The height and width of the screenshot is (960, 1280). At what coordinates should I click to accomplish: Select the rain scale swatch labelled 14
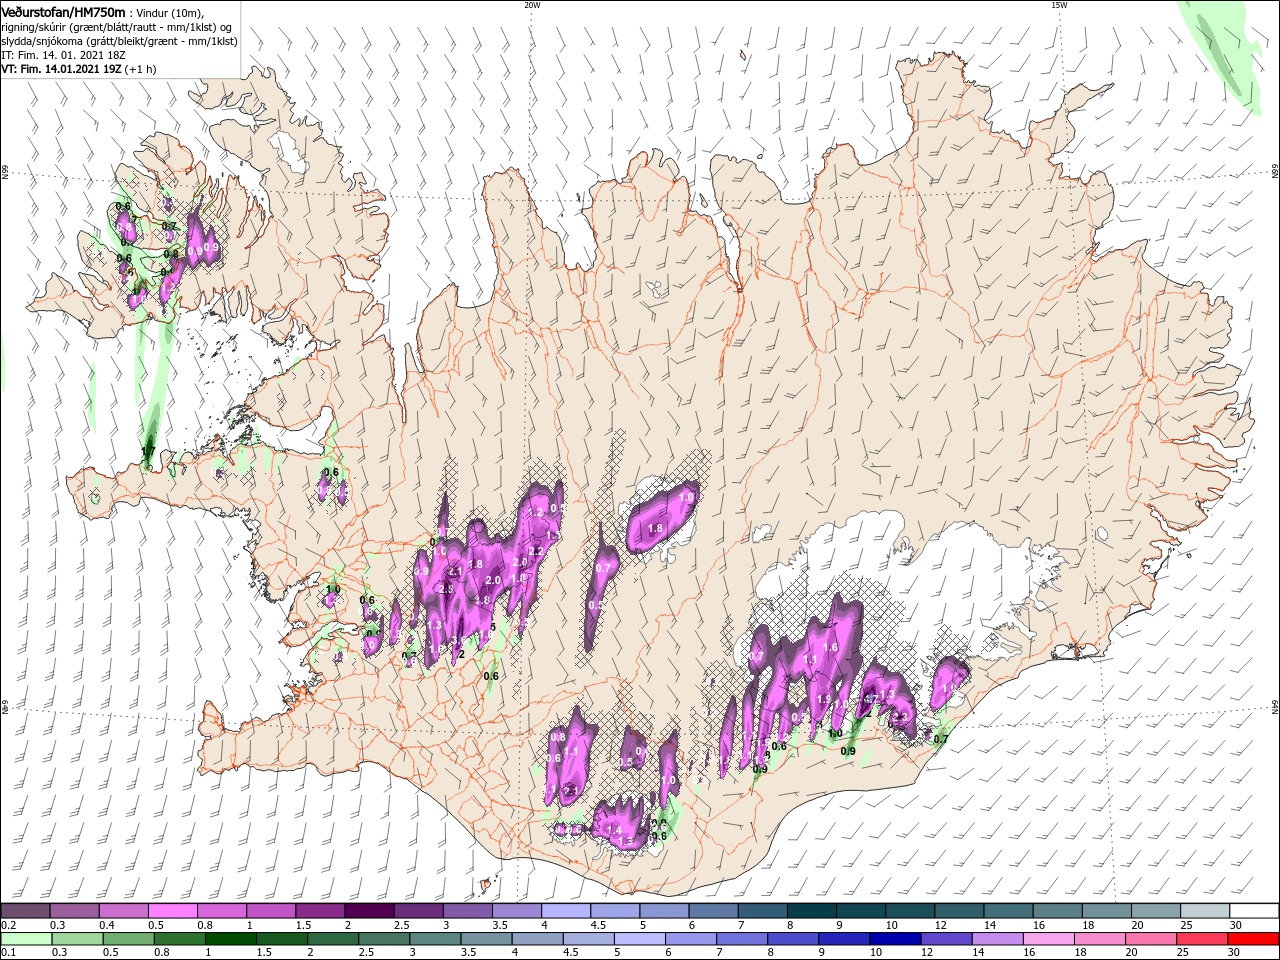pos(998,939)
